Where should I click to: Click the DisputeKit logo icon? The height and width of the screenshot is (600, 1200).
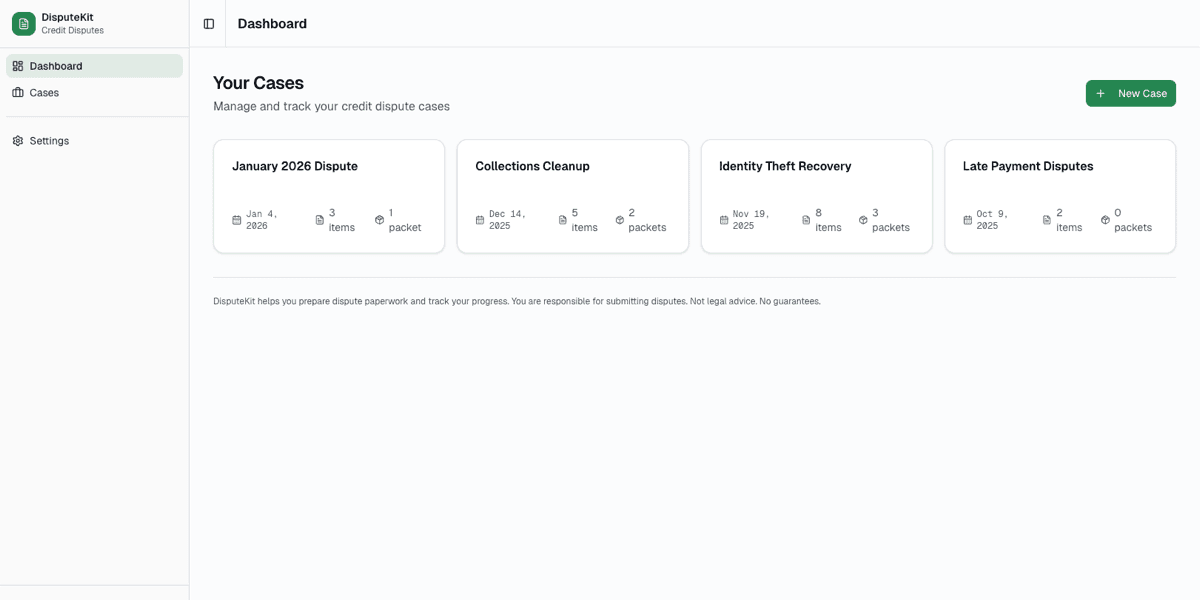24,23
